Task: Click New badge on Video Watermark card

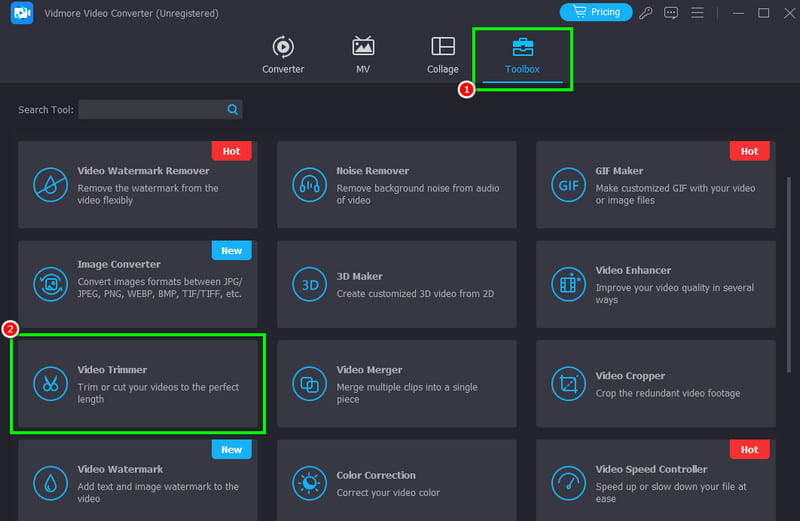Action: point(231,450)
